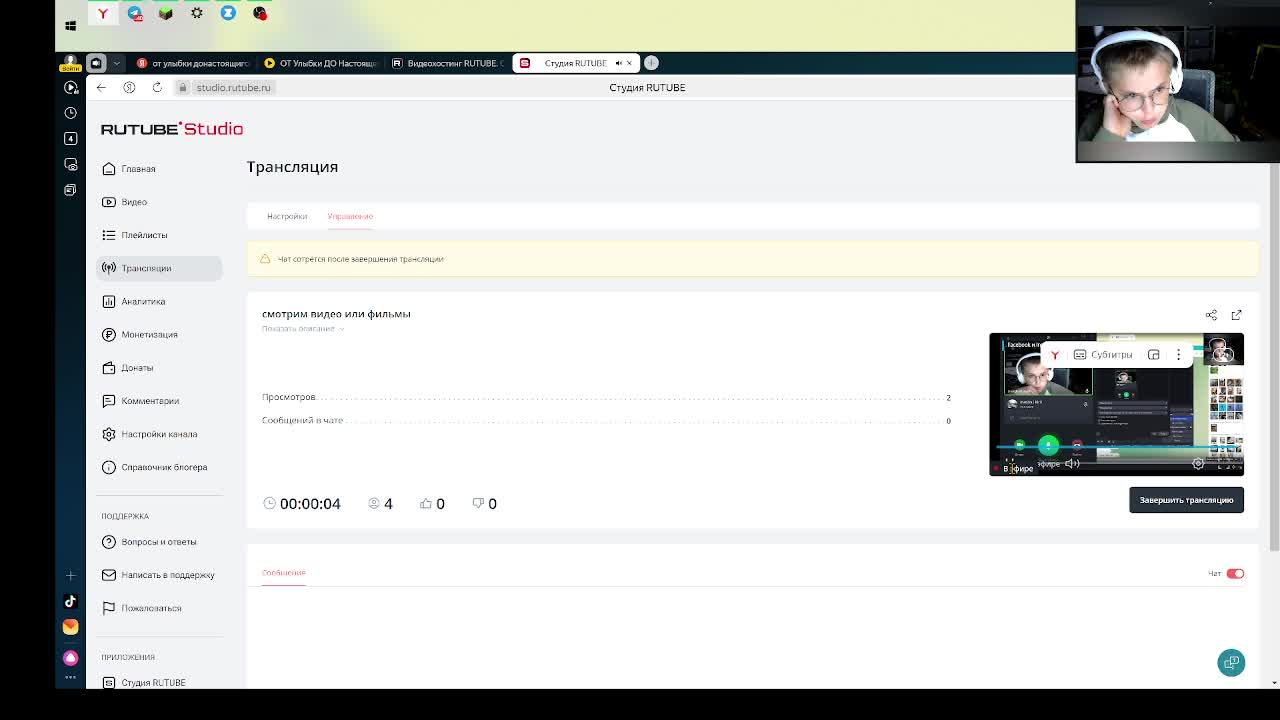Select Трансляции in the sidebar
The height and width of the screenshot is (720, 1280).
coord(158,268)
